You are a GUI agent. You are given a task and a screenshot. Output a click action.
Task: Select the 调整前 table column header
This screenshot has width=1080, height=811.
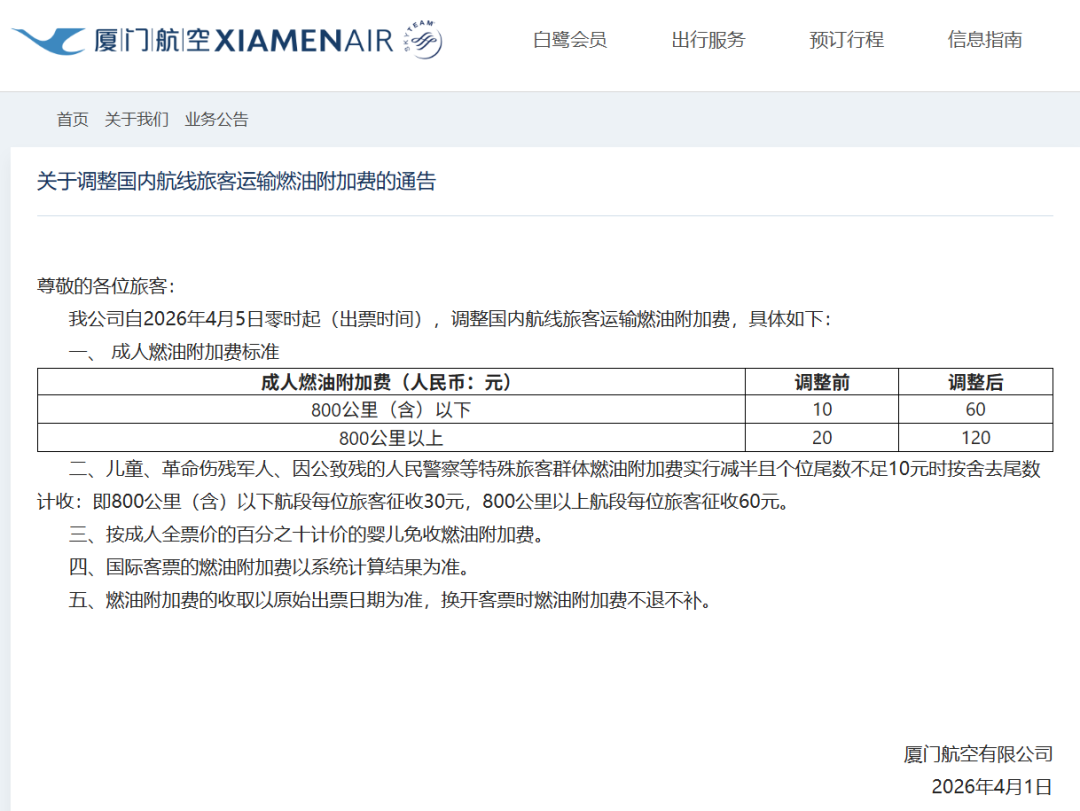click(x=822, y=381)
